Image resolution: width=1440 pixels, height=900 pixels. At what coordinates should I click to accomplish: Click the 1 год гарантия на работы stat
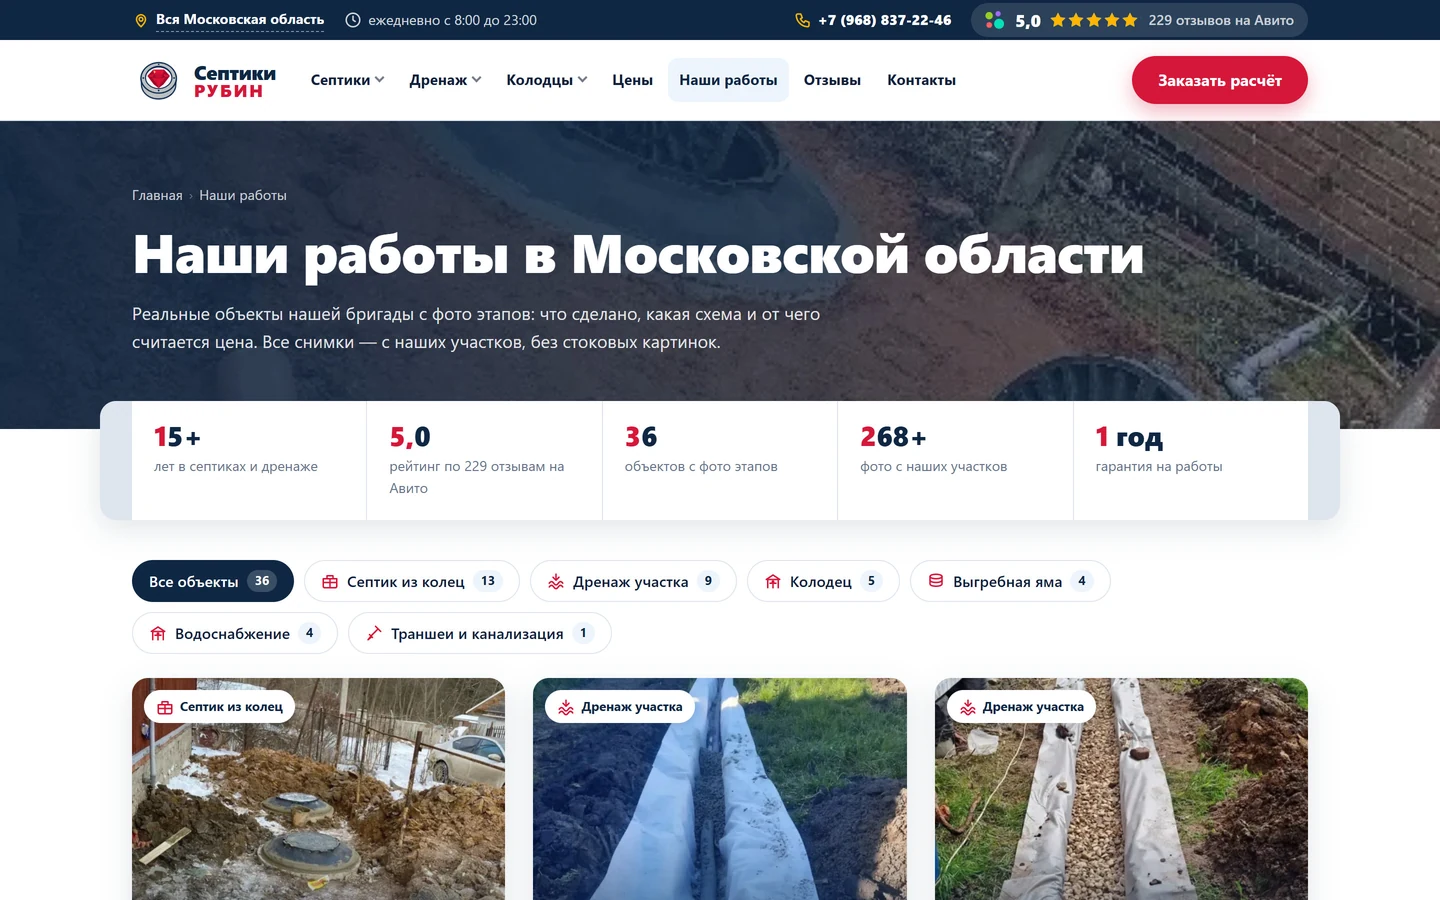pyautogui.click(x=1191, y=460)
